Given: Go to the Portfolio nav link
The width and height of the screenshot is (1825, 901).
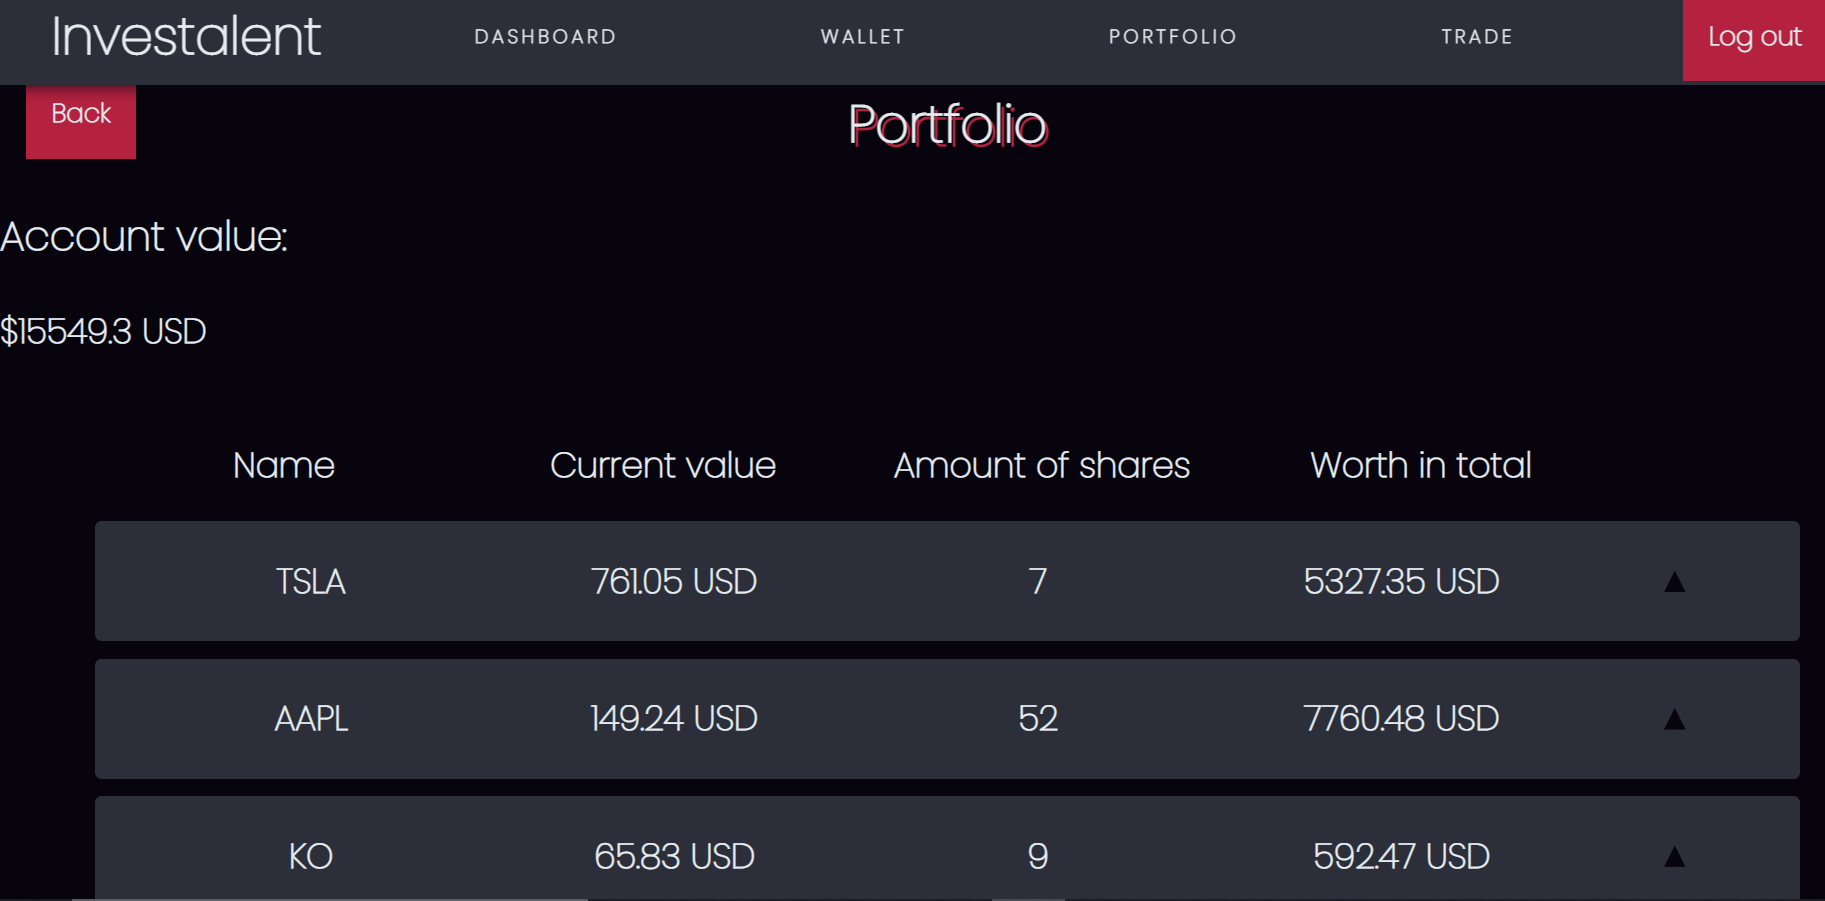Looking at the screenshot, I should coord(1173,37).
